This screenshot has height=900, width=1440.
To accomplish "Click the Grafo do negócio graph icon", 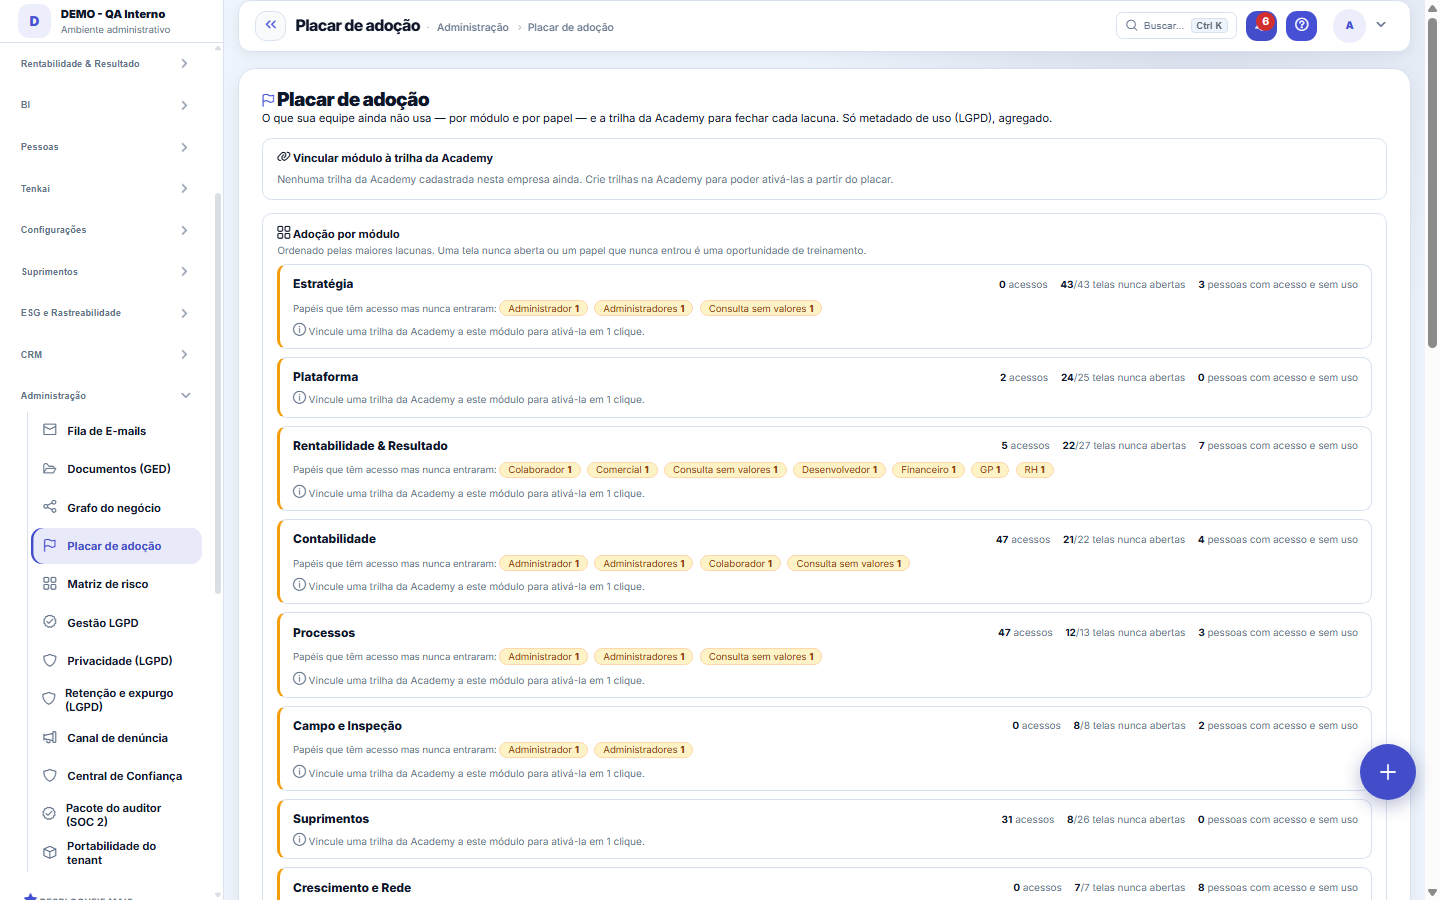I will click(50, 507).
